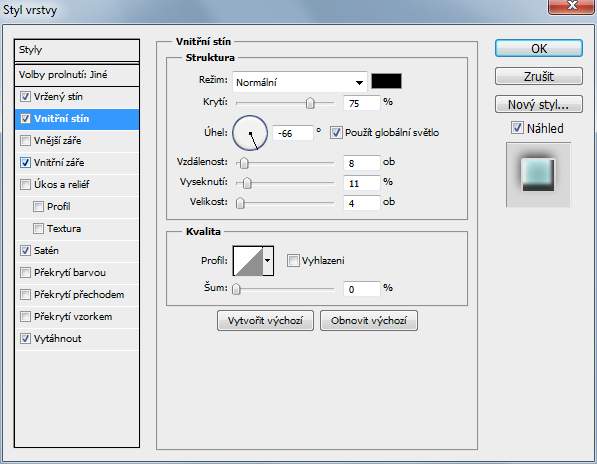Click the Krytí opacity slider handle
This screenshot has height=464, width=597.
pos(310,103)
